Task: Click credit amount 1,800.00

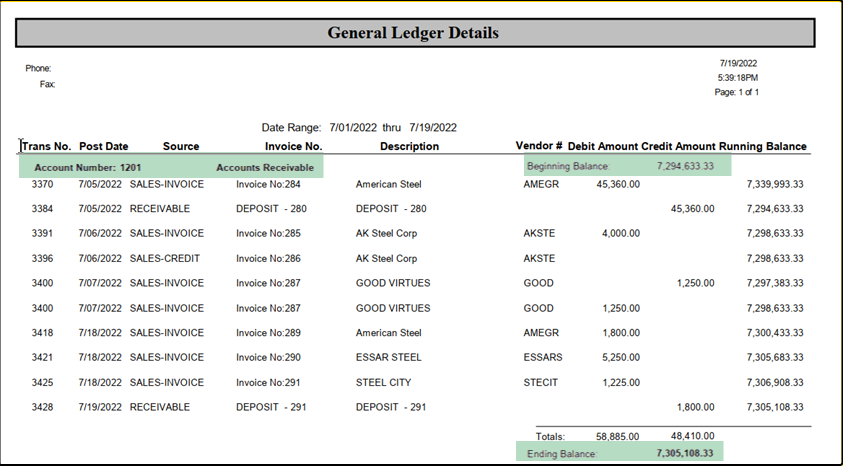Action: click(696, 407)
